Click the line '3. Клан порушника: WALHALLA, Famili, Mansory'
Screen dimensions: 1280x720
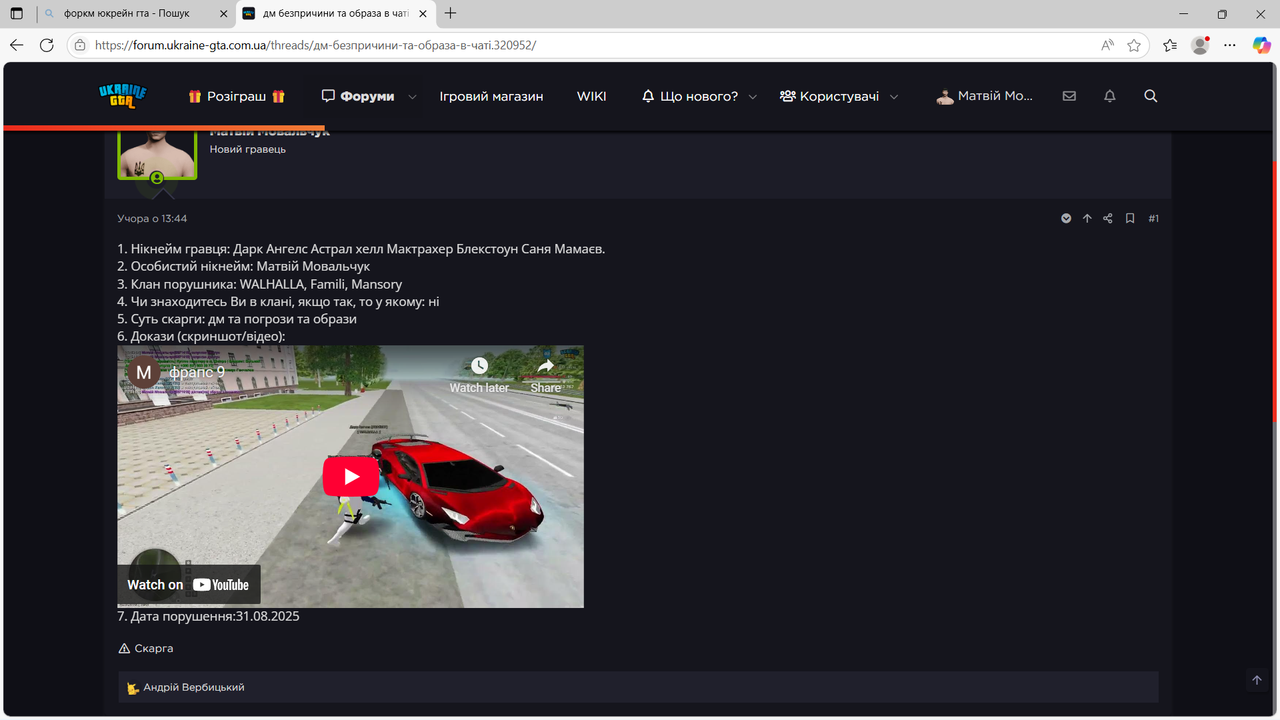260,284
